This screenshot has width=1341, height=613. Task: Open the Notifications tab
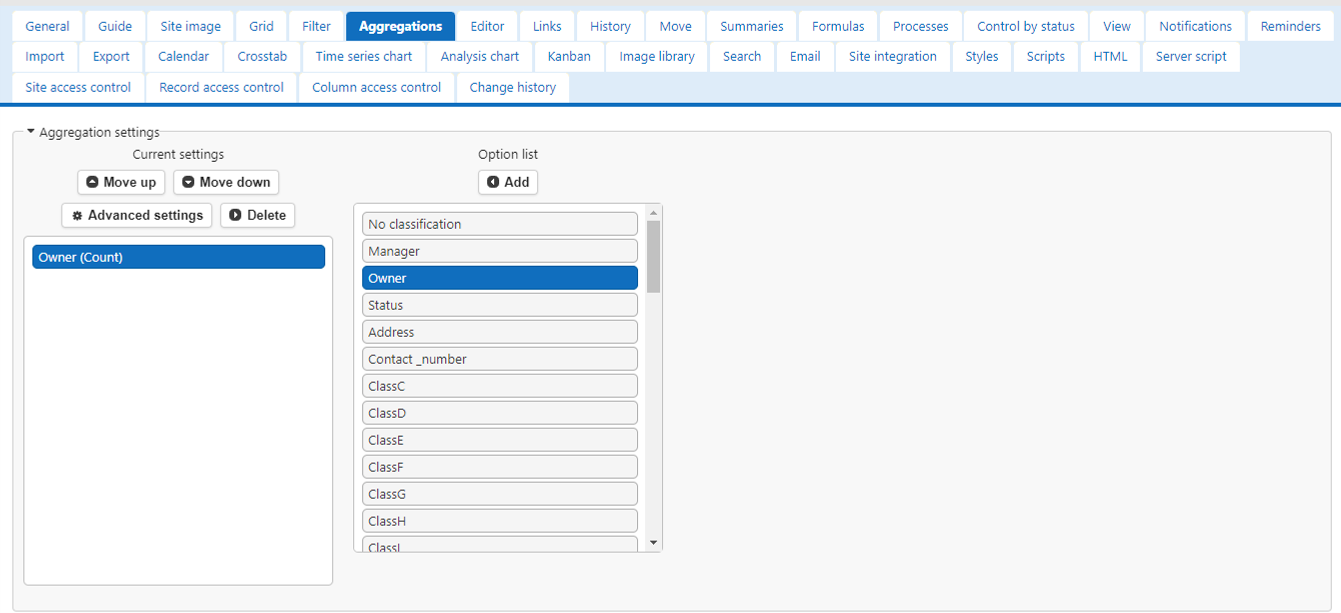(x=1195, y=26)
